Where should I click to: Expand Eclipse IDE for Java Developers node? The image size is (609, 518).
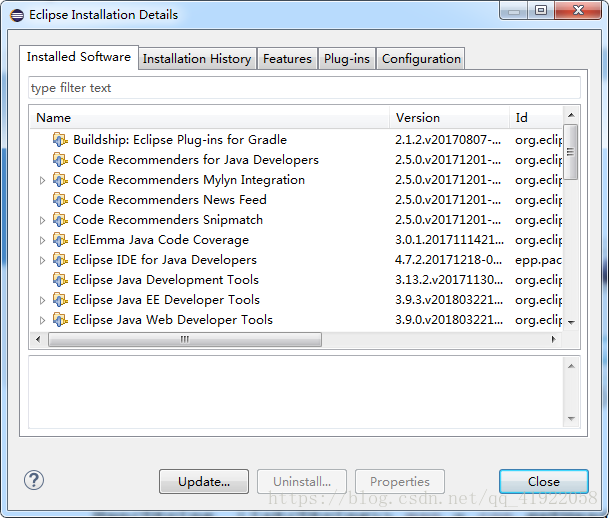pyautogui.click(x=42, y=261)
